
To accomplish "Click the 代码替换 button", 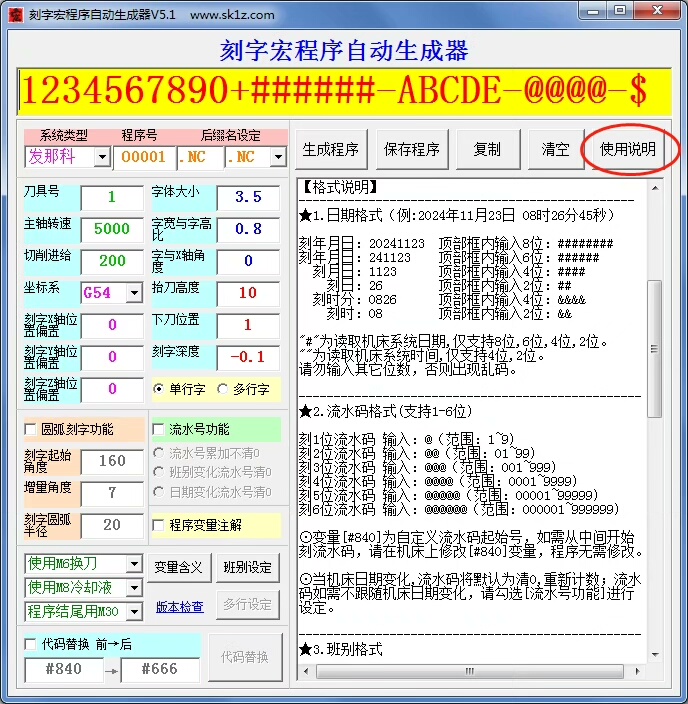I will 245,657.
